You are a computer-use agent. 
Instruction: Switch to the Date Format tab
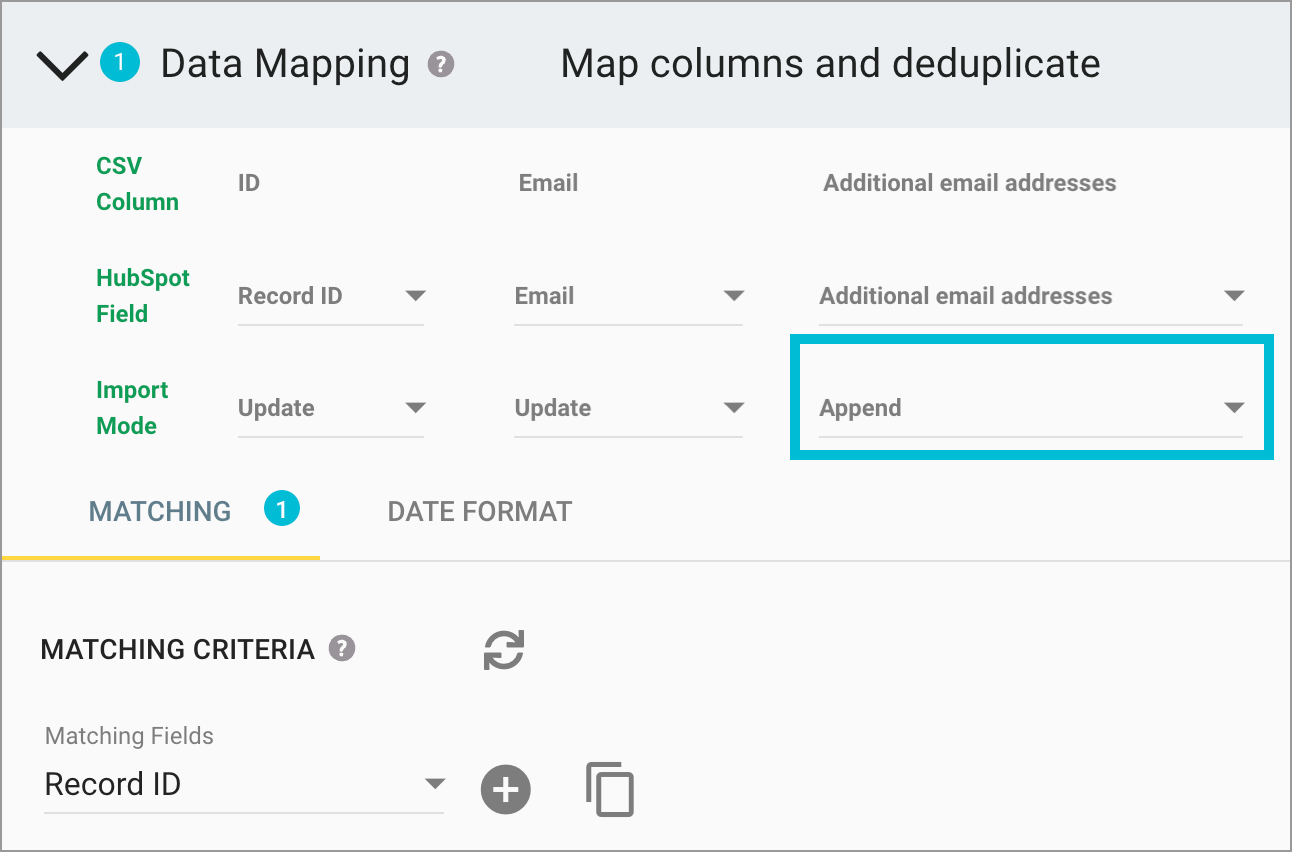coord(478,511)
